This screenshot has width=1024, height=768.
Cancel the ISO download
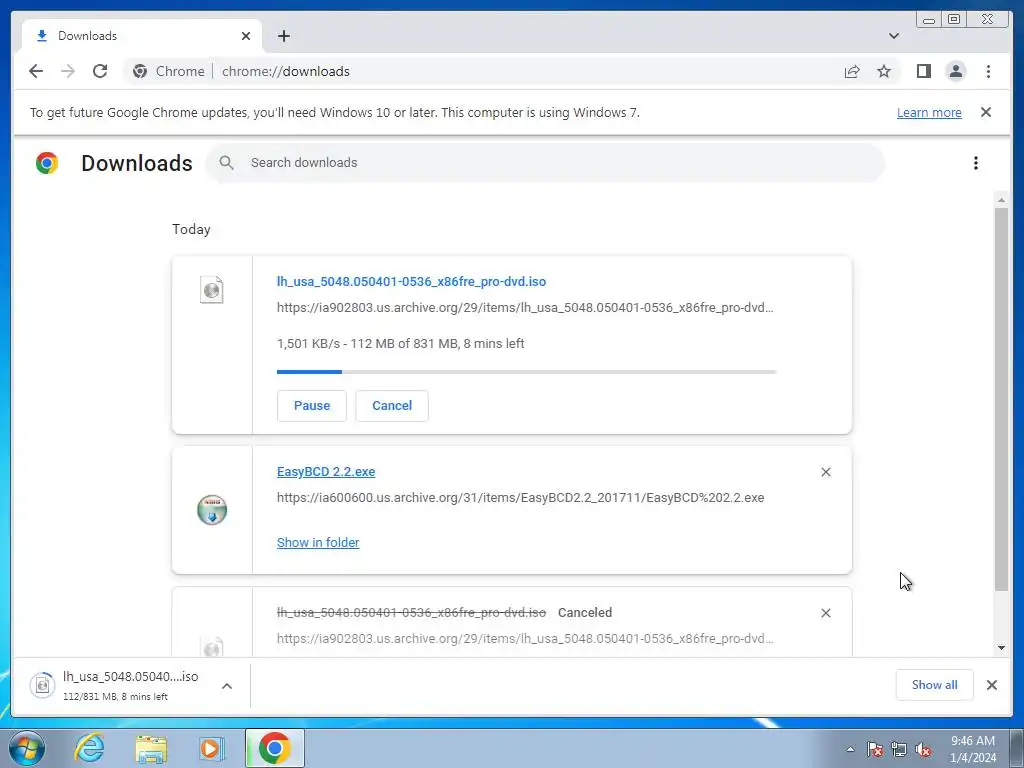[x=392, y=406]
